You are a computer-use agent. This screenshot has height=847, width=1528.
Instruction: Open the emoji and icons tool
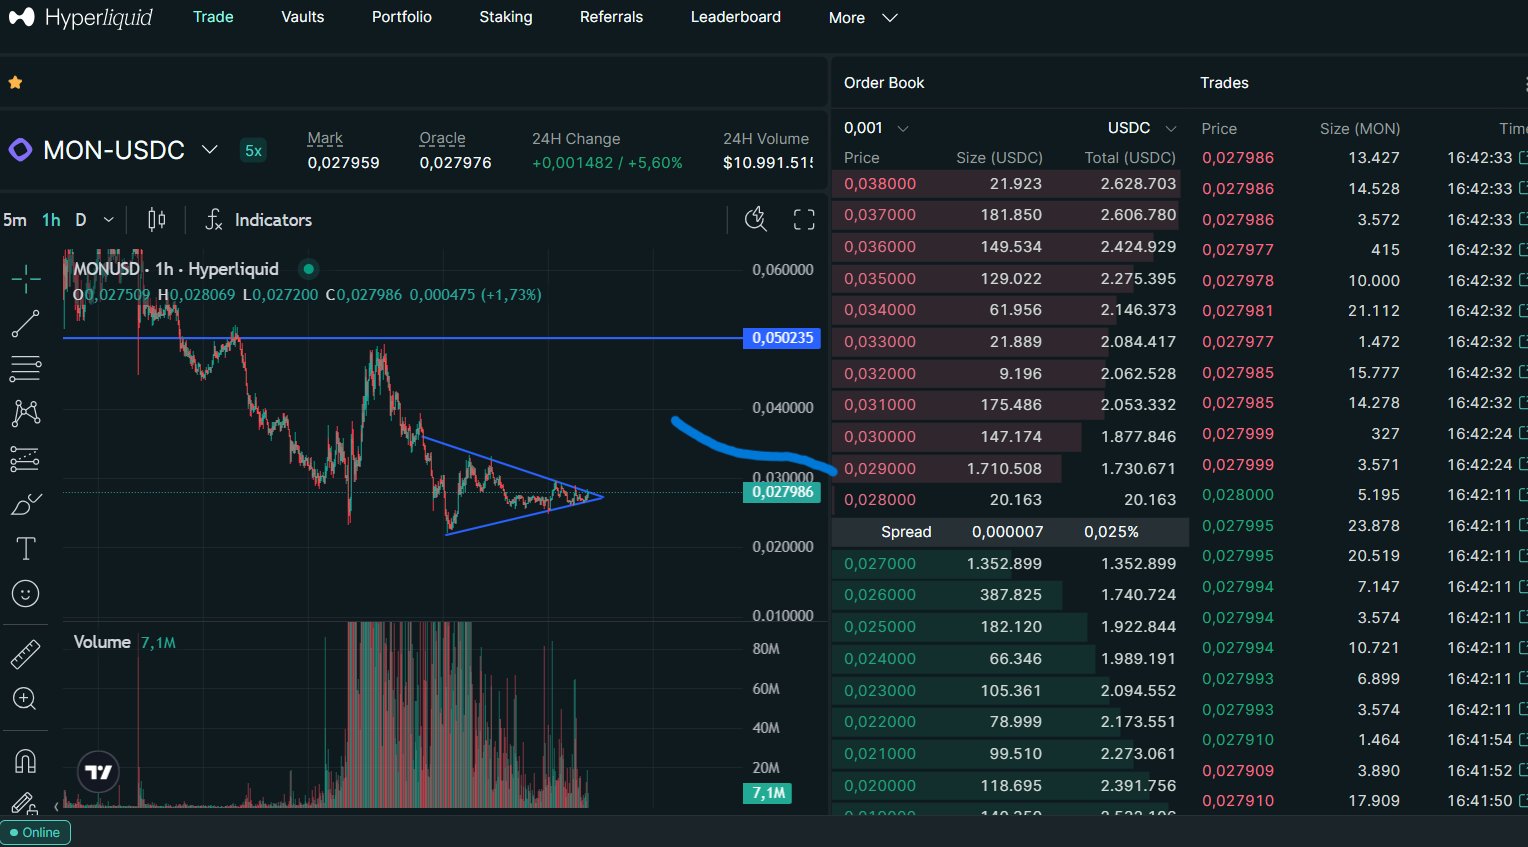[26, 594]
